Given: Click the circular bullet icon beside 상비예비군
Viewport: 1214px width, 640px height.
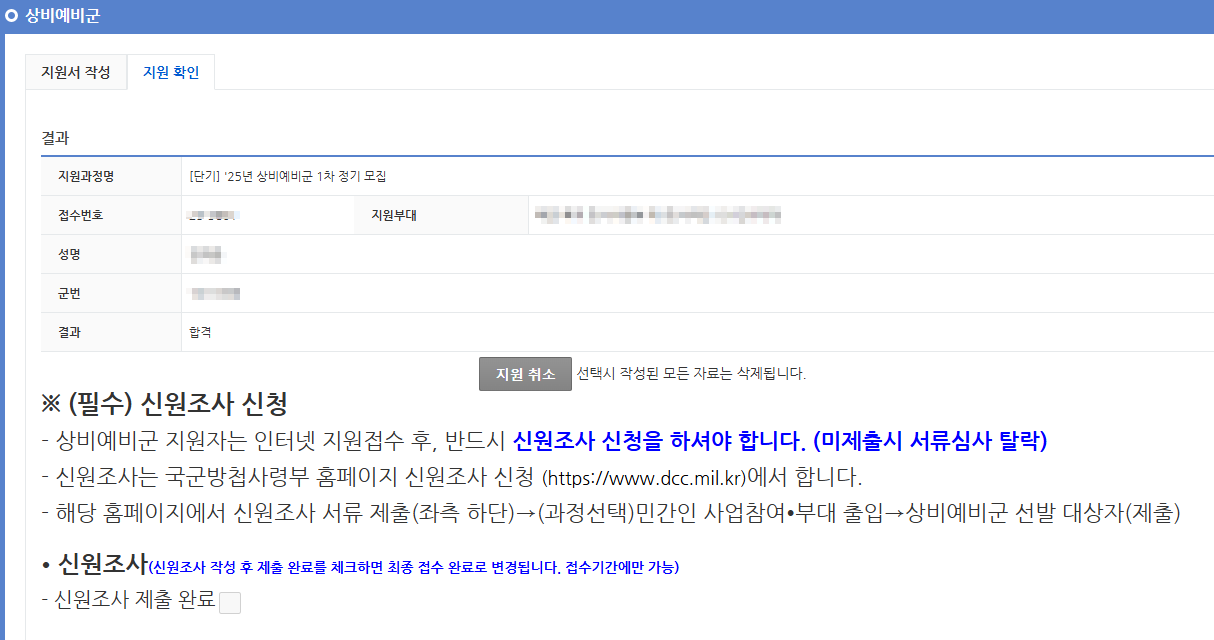Looking at the screenshot, I should pos(11,14).
